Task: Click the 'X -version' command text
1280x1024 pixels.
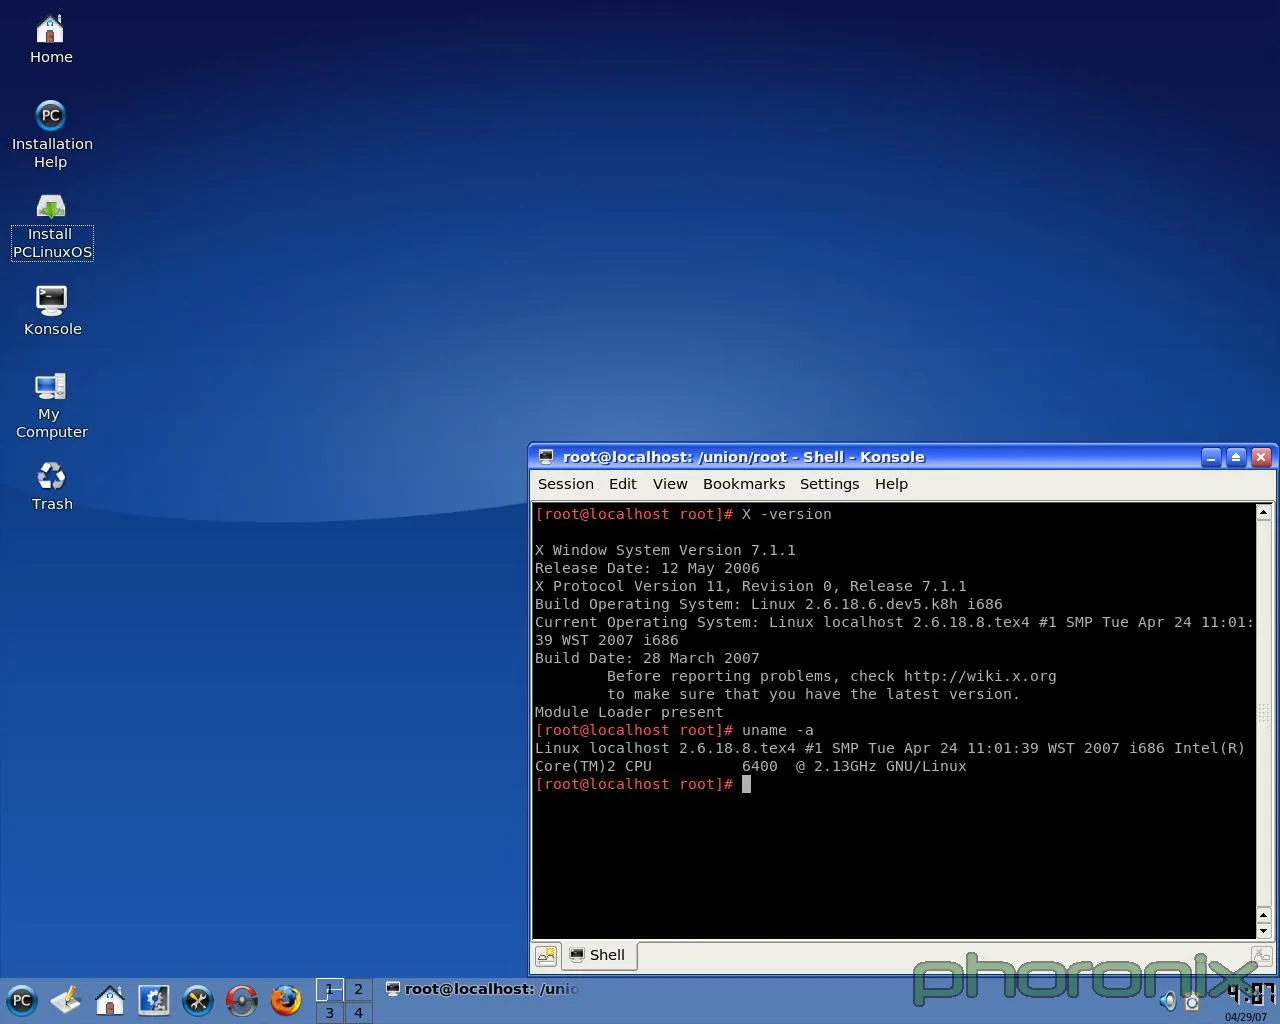Action: (786, 514)
